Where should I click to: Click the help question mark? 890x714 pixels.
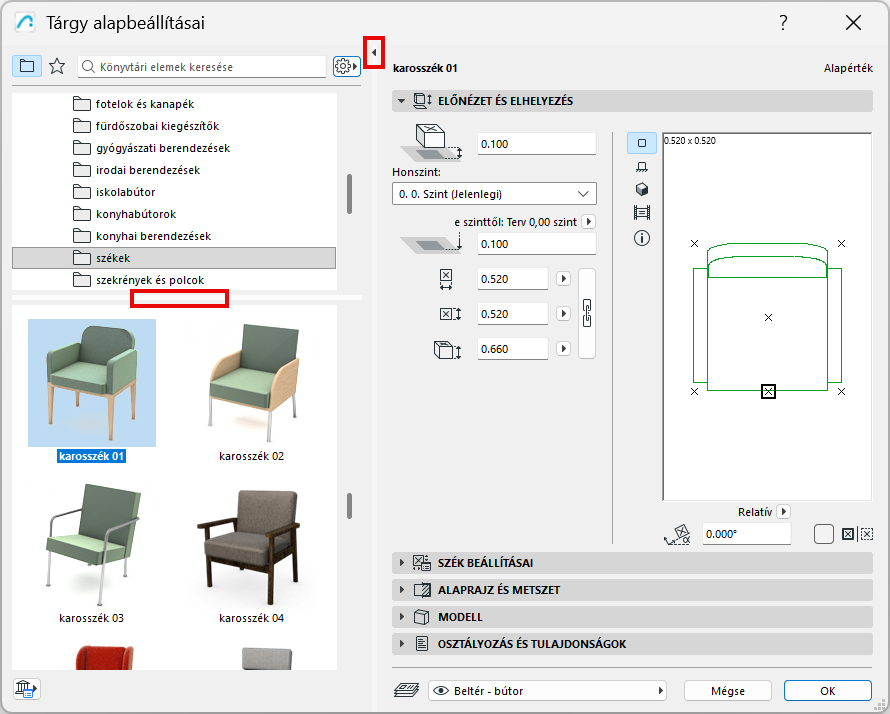(x=783, y=23)
